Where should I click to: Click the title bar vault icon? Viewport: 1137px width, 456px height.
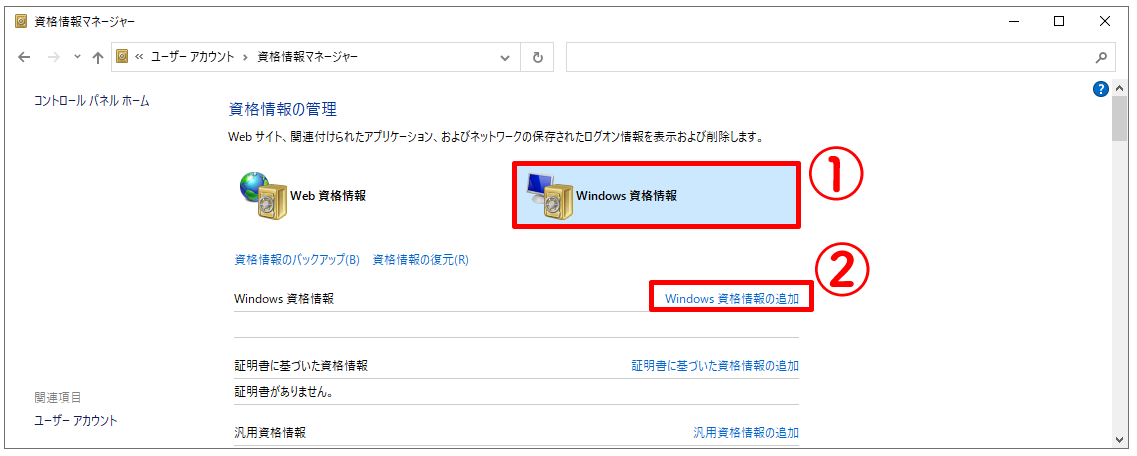pos(22,21)
